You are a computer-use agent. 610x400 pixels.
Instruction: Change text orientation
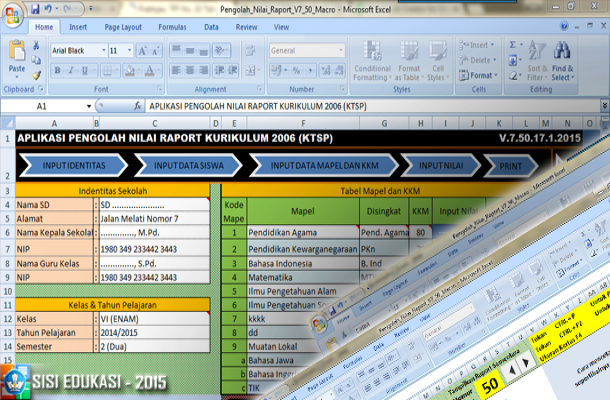click(x=221, y=50)
